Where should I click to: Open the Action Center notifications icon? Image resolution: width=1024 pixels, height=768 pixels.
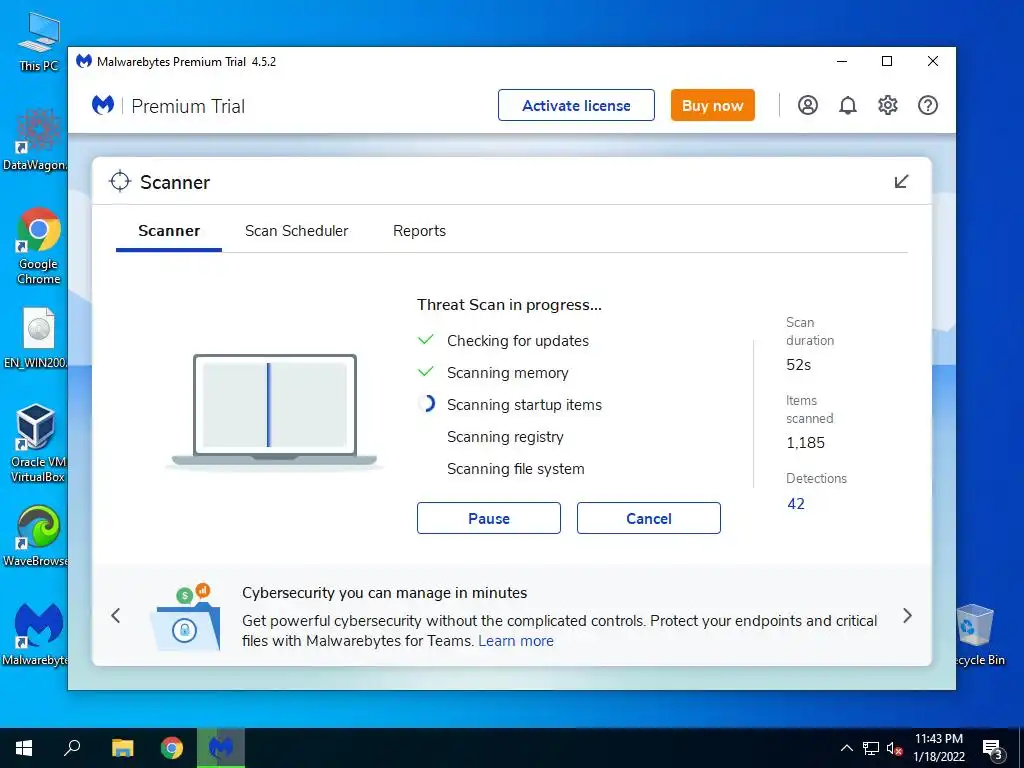point(993,749)
